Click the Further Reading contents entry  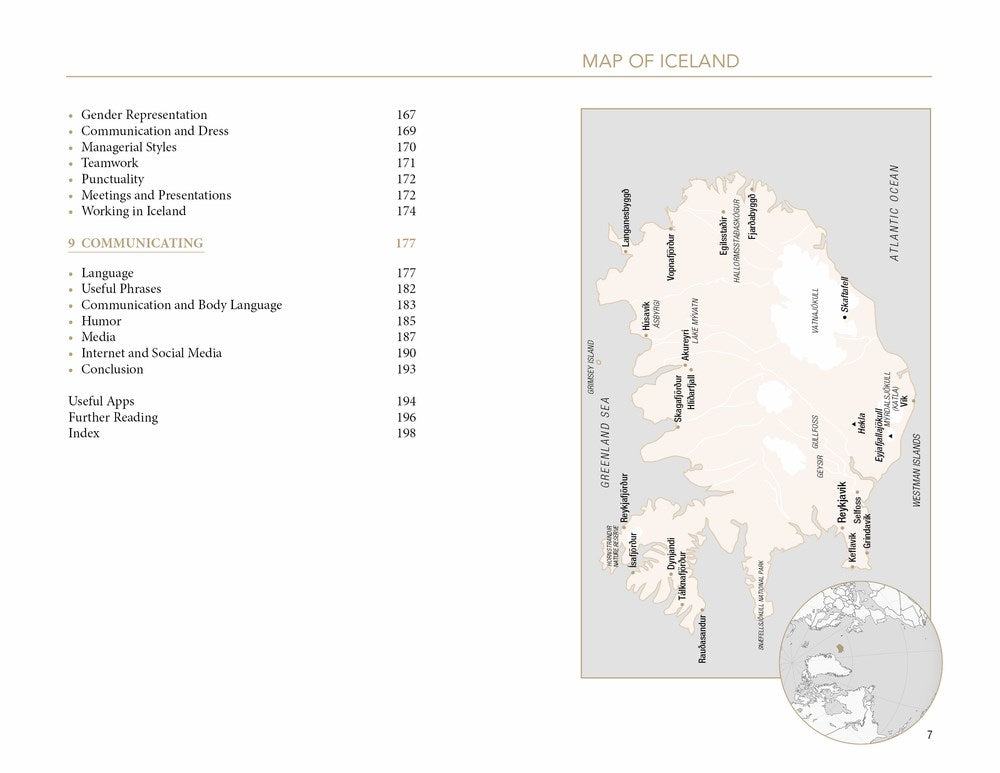pyautogui.click(x=112, y=417)
